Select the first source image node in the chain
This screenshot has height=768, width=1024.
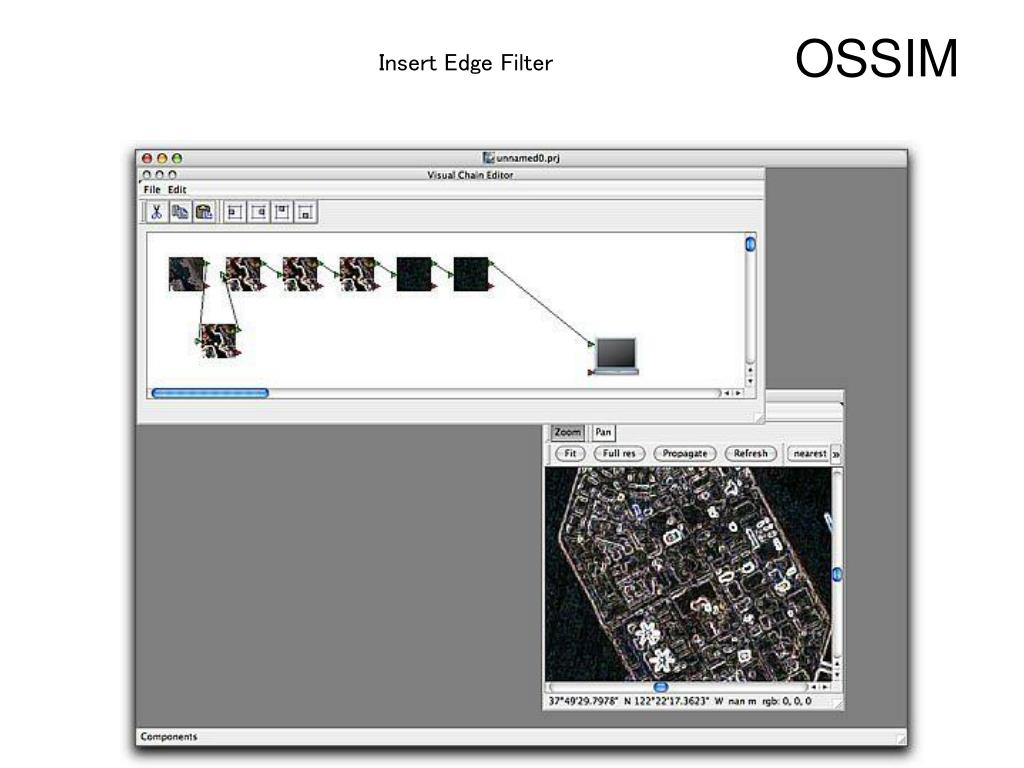(x=187, y=274)
